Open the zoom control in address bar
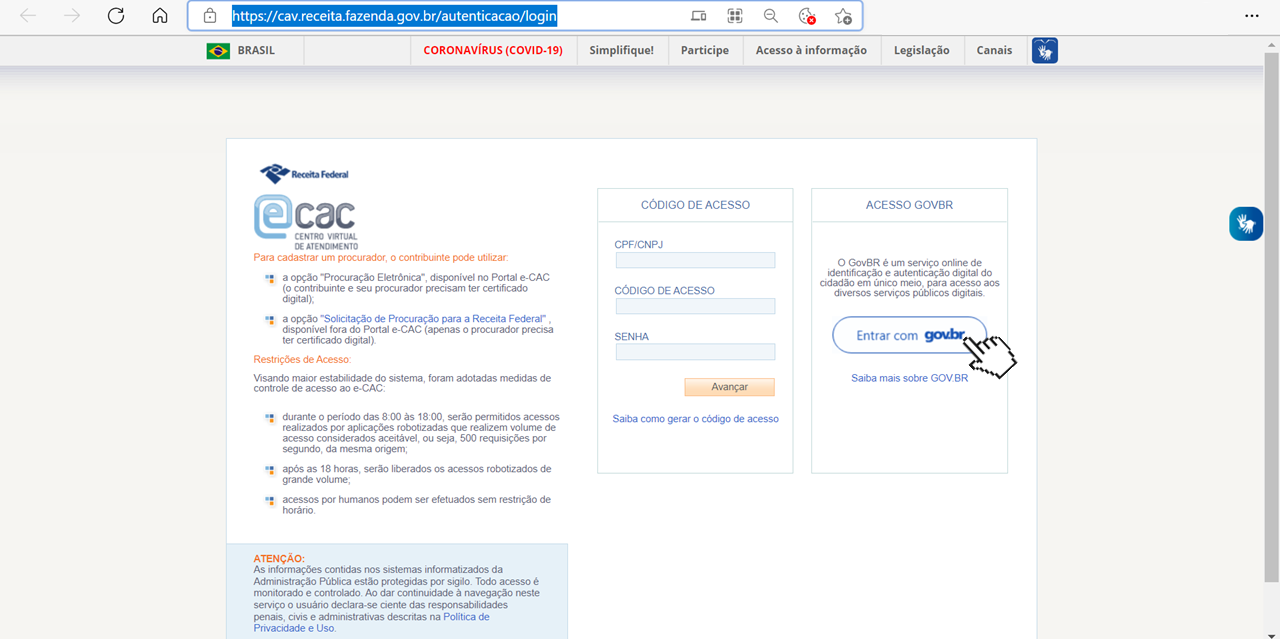 point(771,16)
